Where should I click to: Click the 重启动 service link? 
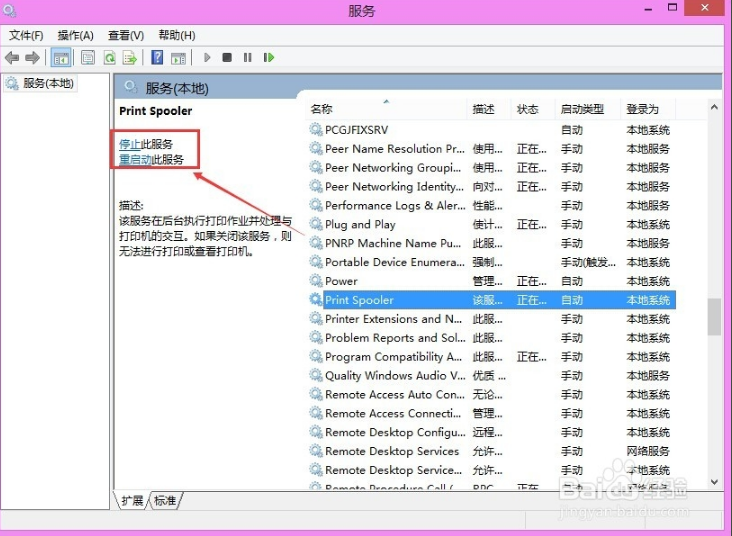(135, 160)
